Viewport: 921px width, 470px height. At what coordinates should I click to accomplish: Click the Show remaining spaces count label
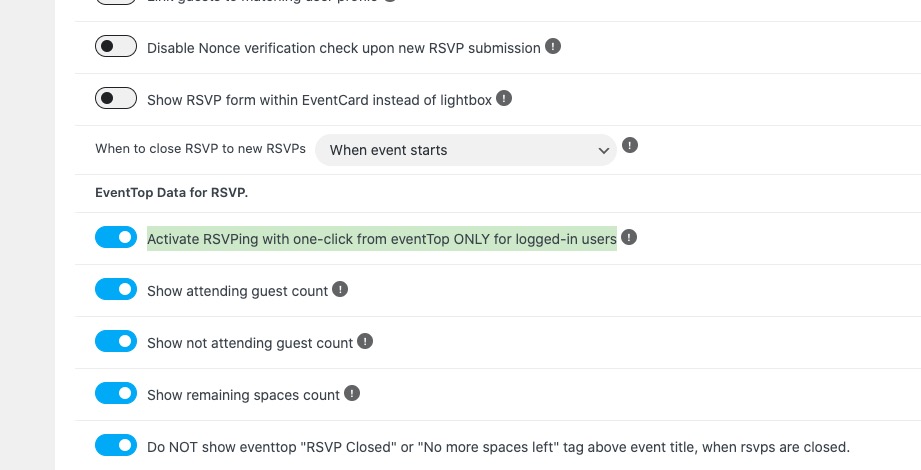pyautogui.click(x=243, y=395)
